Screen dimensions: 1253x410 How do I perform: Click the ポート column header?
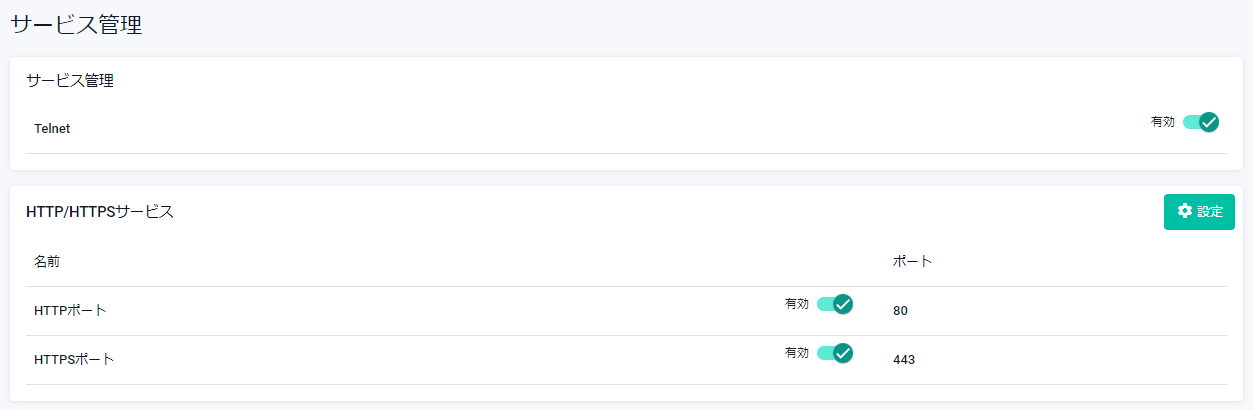(912, 262)
